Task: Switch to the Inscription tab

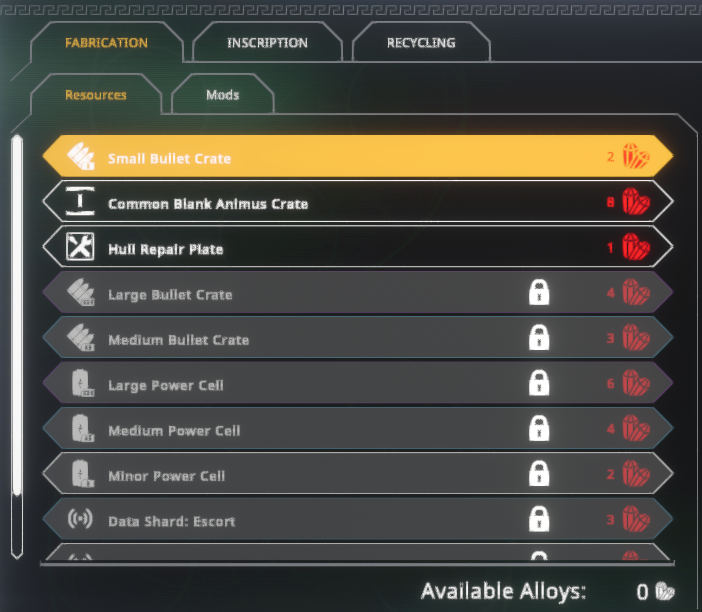Action: click(x=267, y=43)
